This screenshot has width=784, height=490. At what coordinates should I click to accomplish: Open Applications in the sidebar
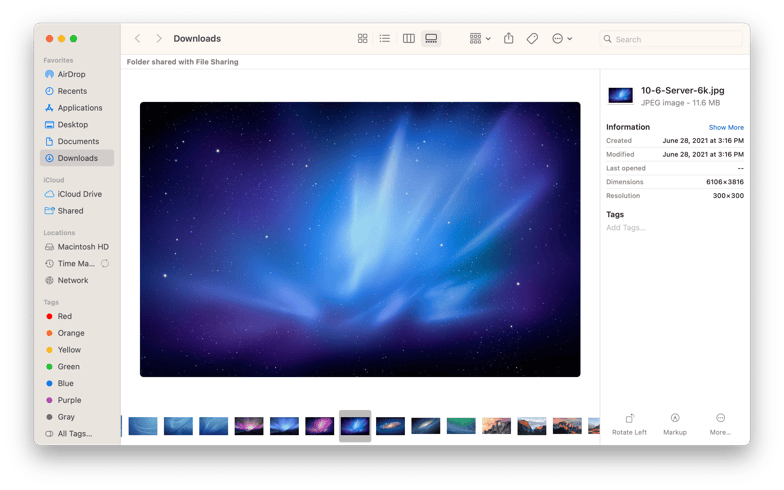click(x=76, y=108)
